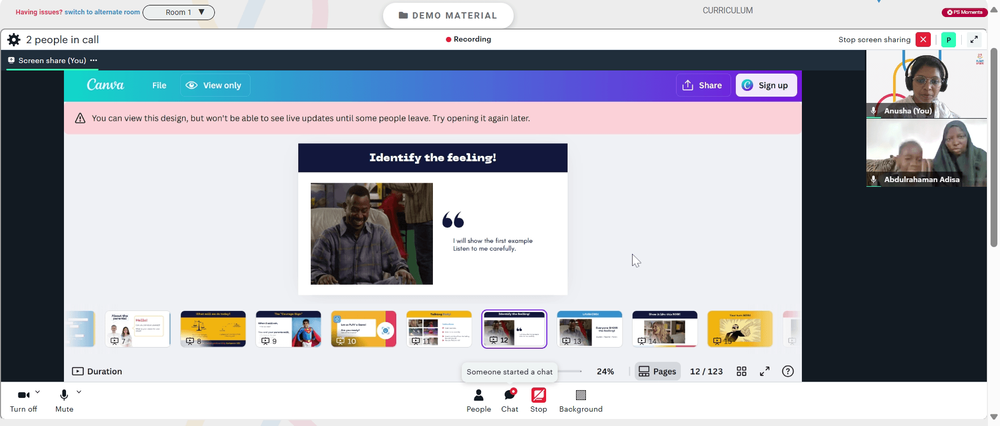Expand camera options chevron

38,392
